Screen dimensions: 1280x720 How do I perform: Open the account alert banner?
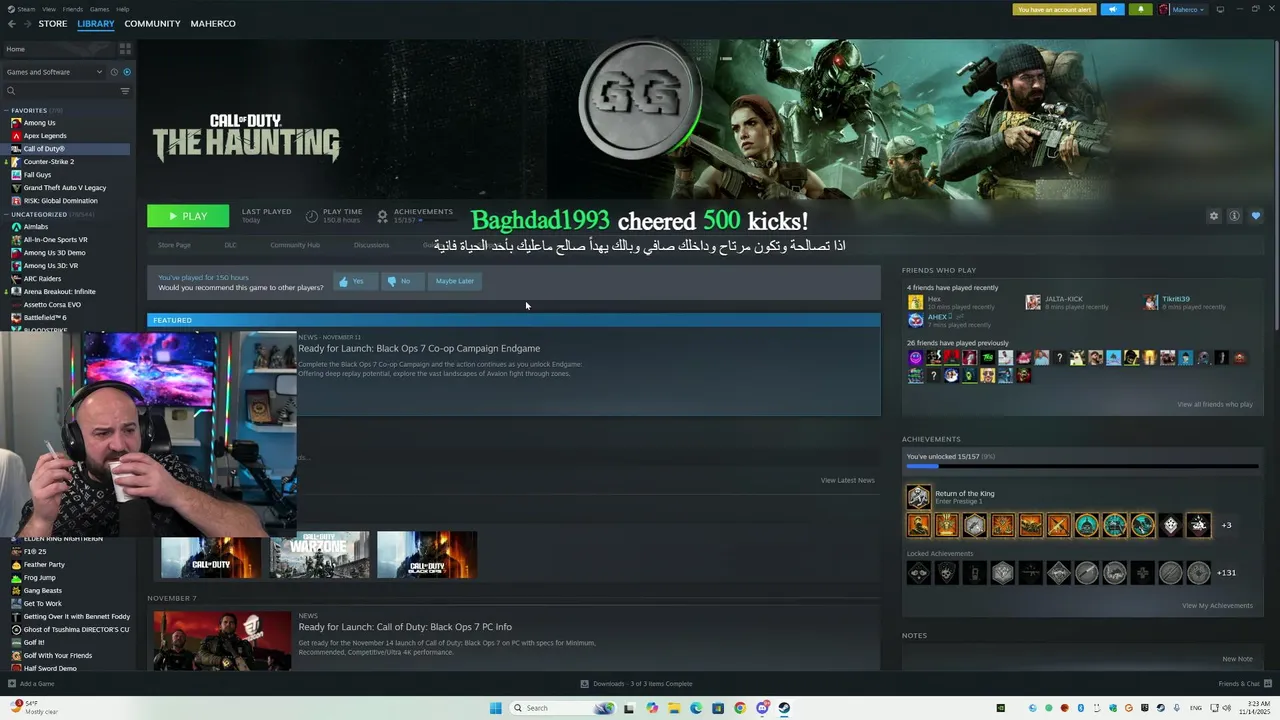point(1054,9)
